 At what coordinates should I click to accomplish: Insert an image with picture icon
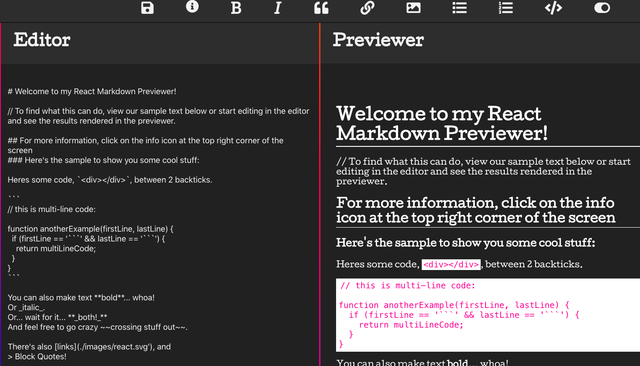pyautogui.click(x=413, y=8)
